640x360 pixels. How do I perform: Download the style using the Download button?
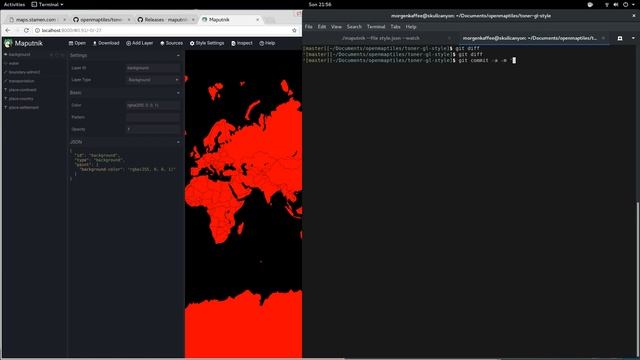click(x=106, y=43)
